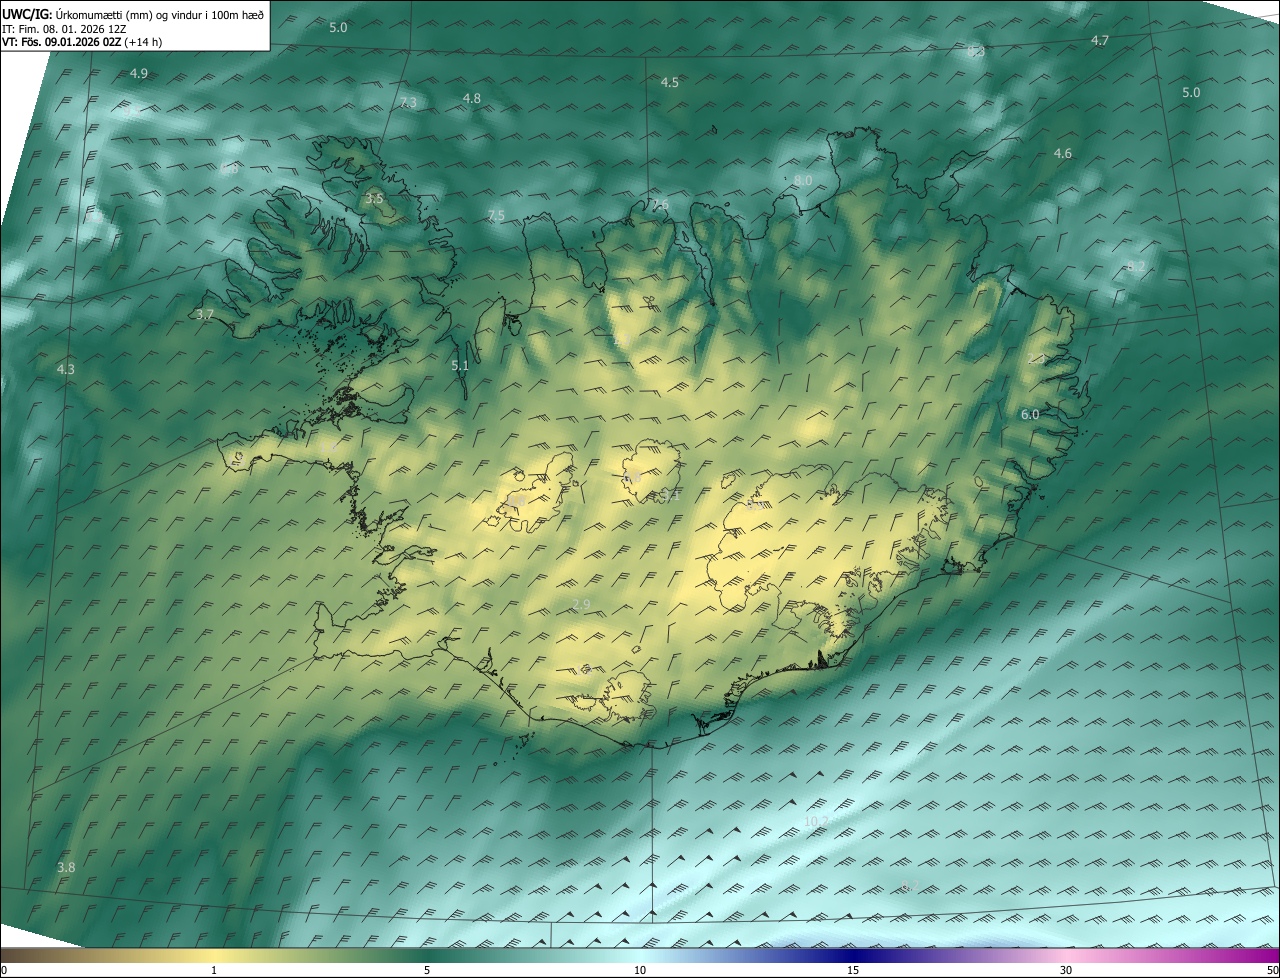Click the "10.2" value over the sea
The height and width of the screenshot is (978, 1280).
point(816,822)
